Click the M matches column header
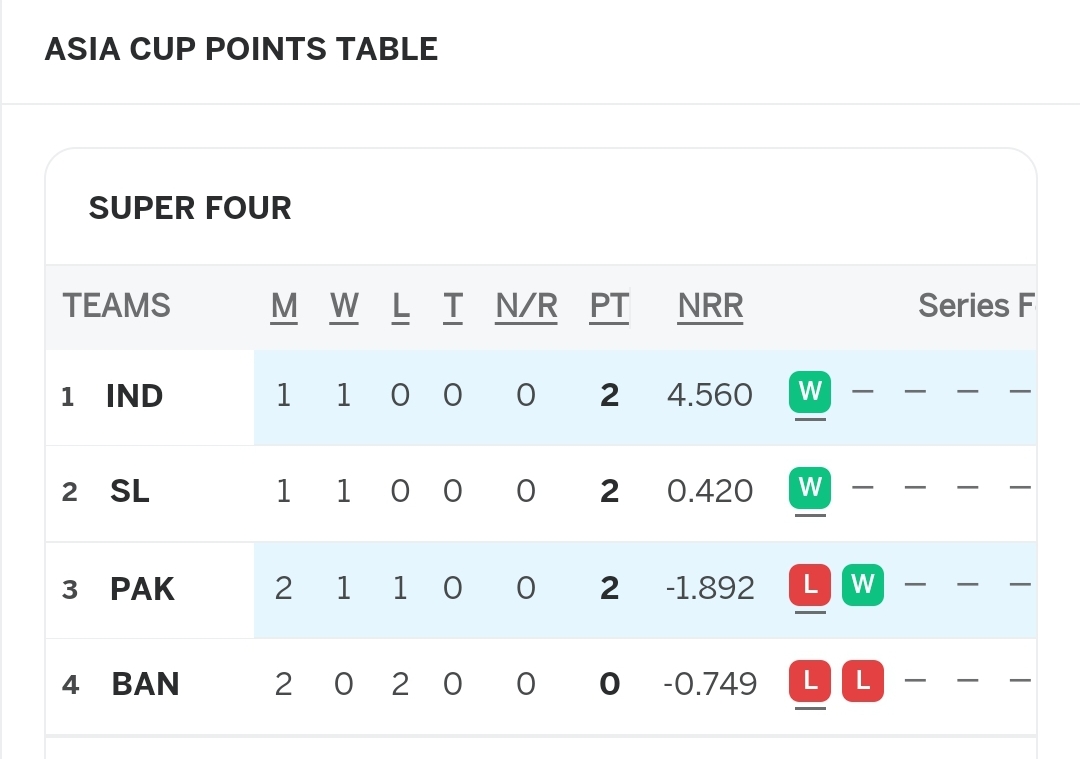Screen dimensions: 1080x759 tap(284, 306)
